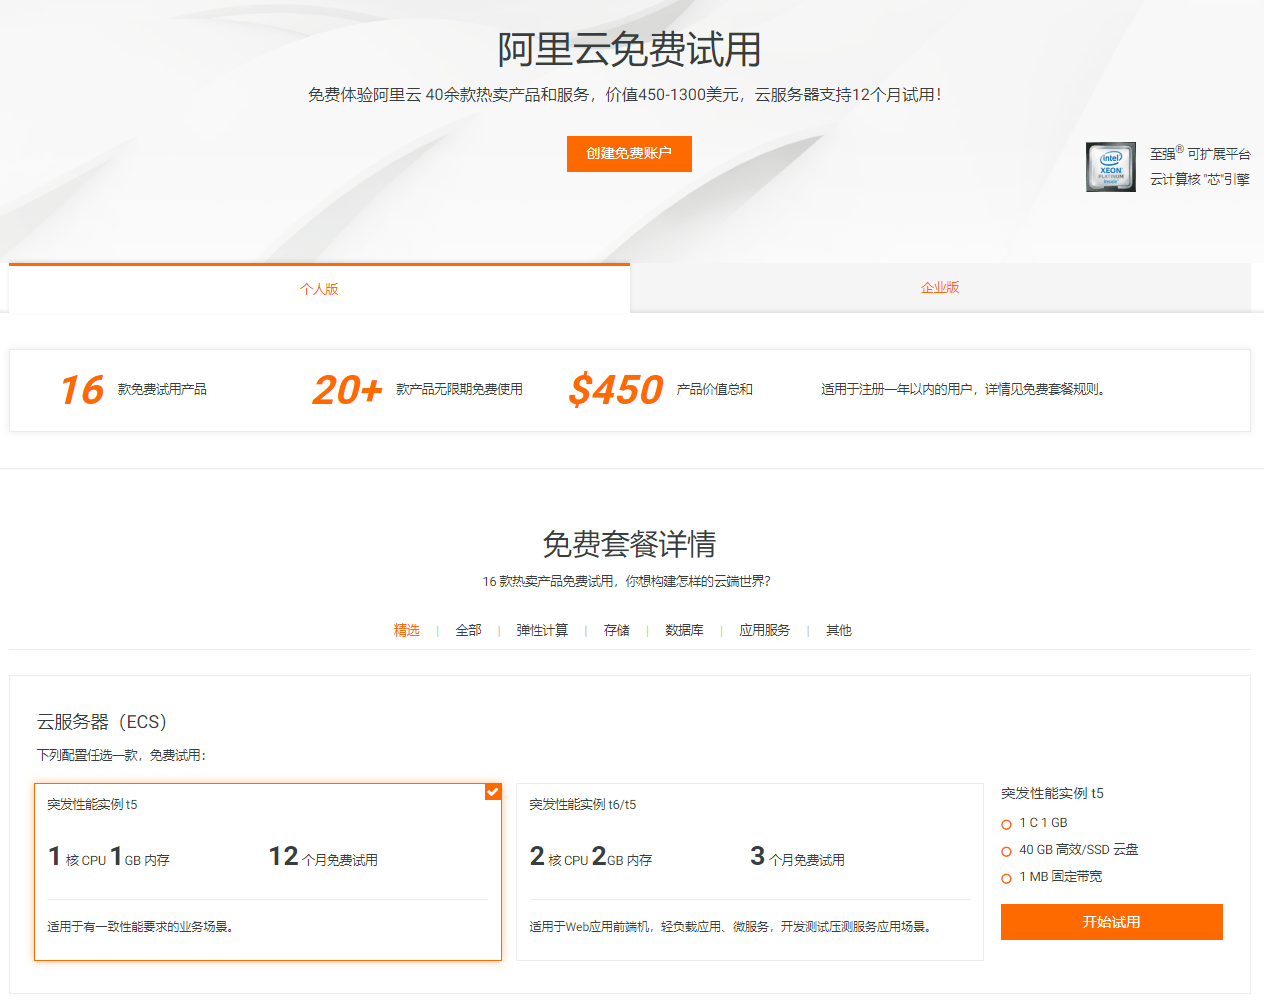Open the 弹性计算 category

542,630
